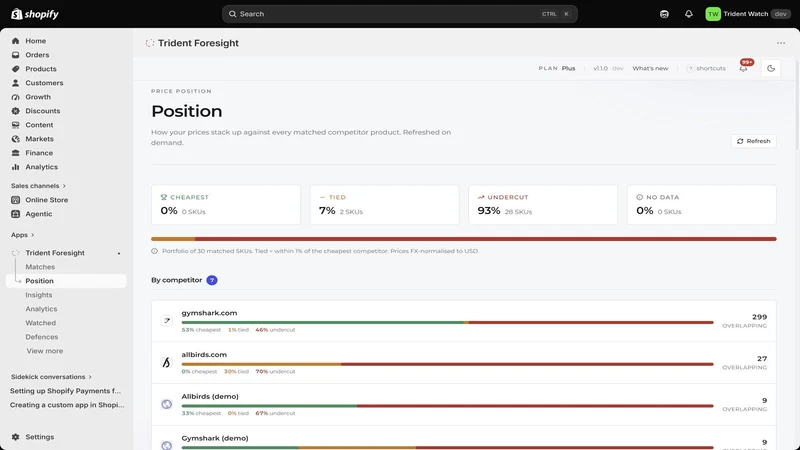Open Defences page in sidebar
The width and height of the screenshot is (800, 450).
(x=42, y=337)
